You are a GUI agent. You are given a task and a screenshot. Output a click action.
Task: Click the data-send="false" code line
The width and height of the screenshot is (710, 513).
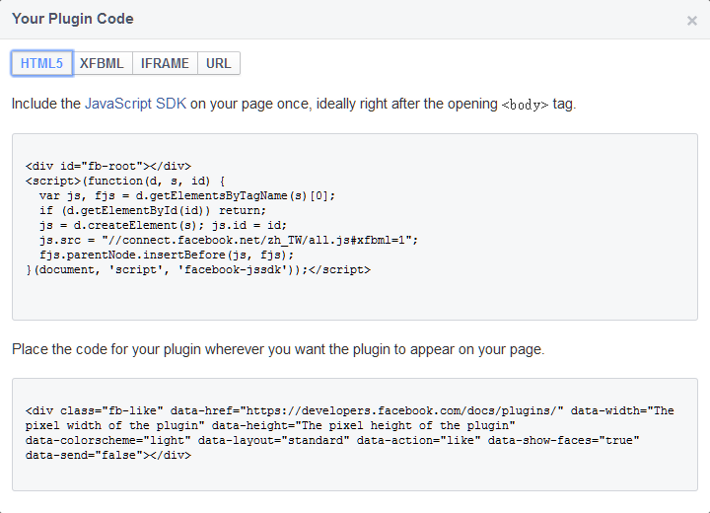[108, 455]
